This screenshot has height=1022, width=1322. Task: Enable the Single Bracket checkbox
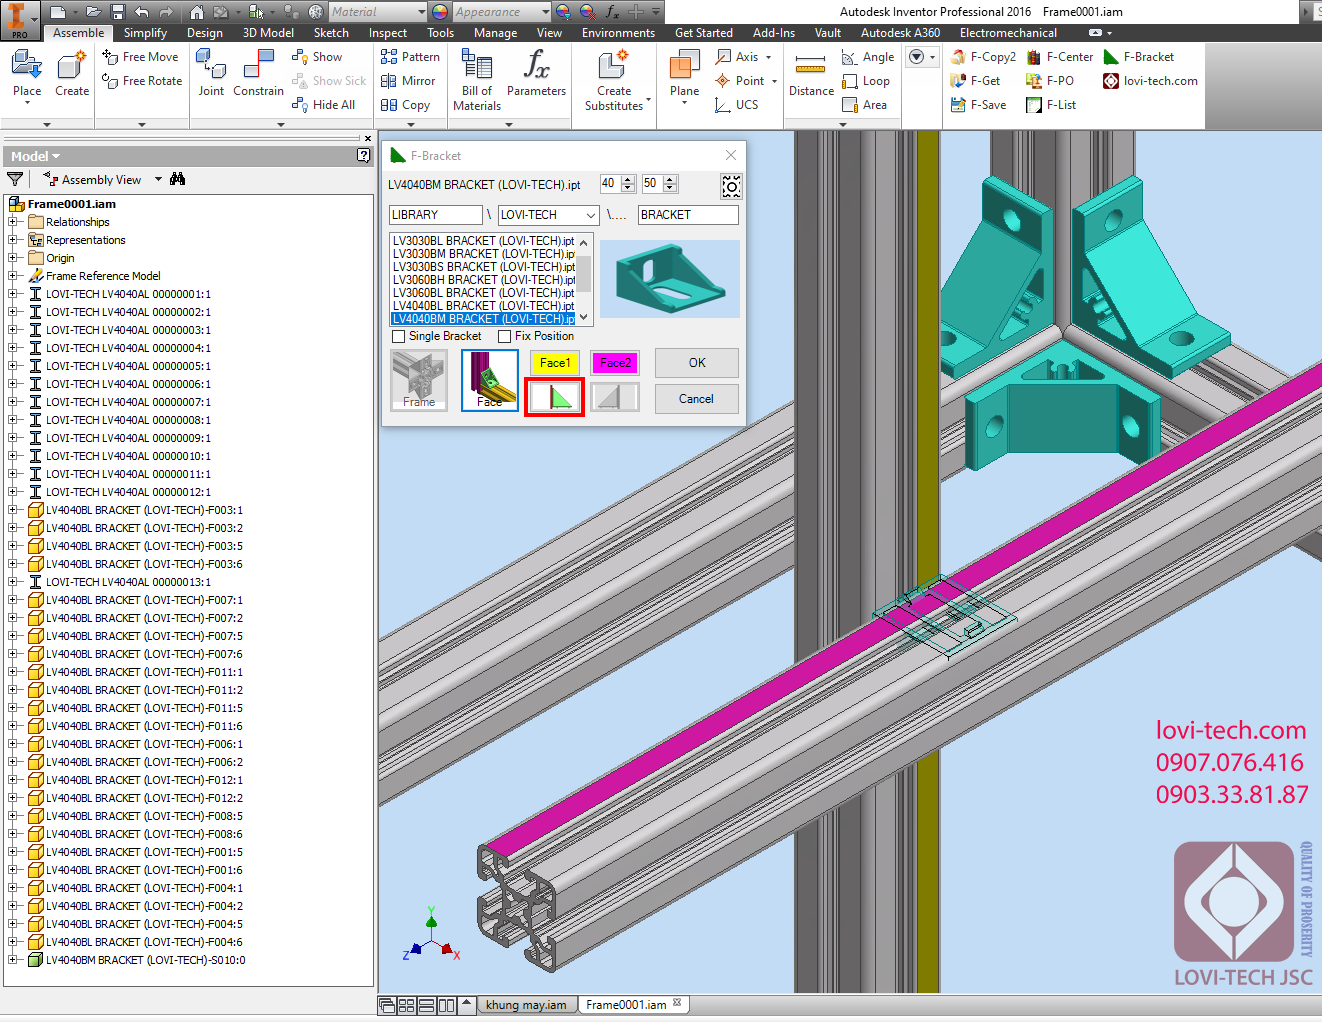[399, 337]
